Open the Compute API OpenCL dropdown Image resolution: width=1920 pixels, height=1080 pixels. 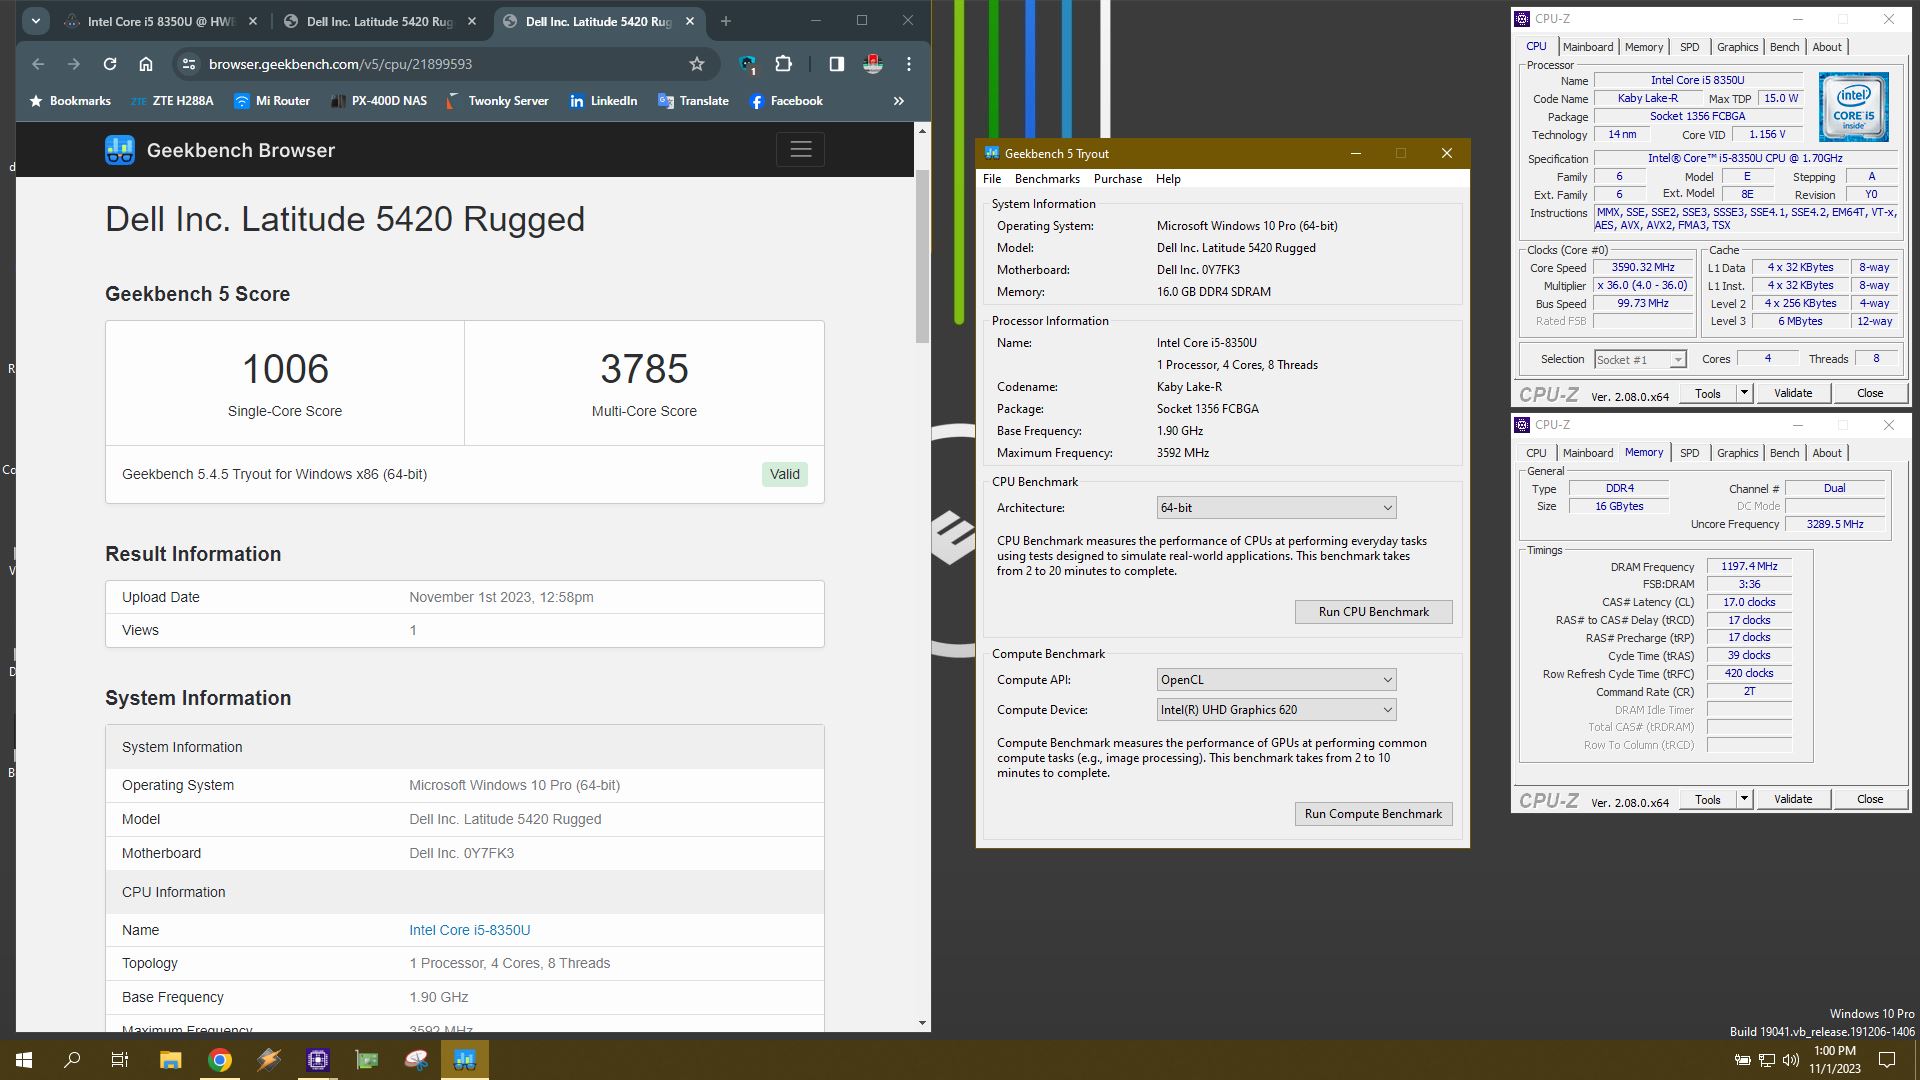pos(1276,680)
